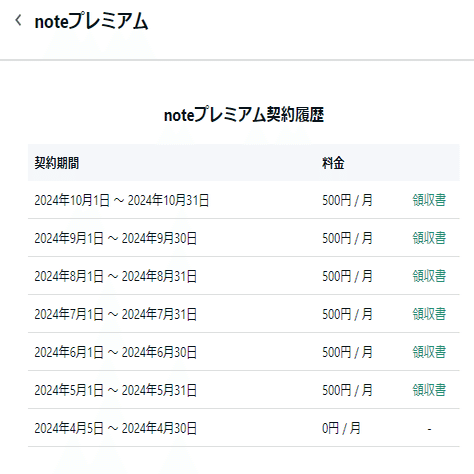Select period 2024年5月1日 ～ 2024年5月31日
This screenshot has height=474, width=474.
[x=116, y=390]
